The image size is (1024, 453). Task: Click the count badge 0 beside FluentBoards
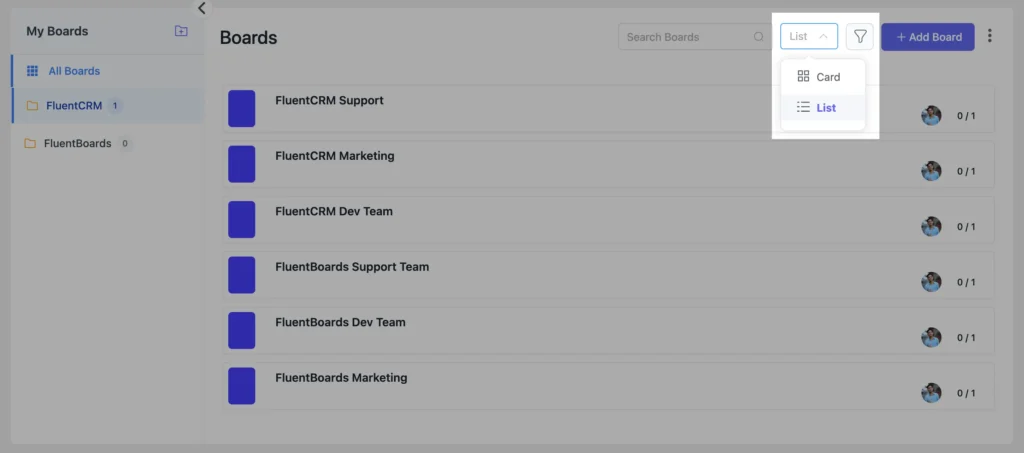[125, 144]
